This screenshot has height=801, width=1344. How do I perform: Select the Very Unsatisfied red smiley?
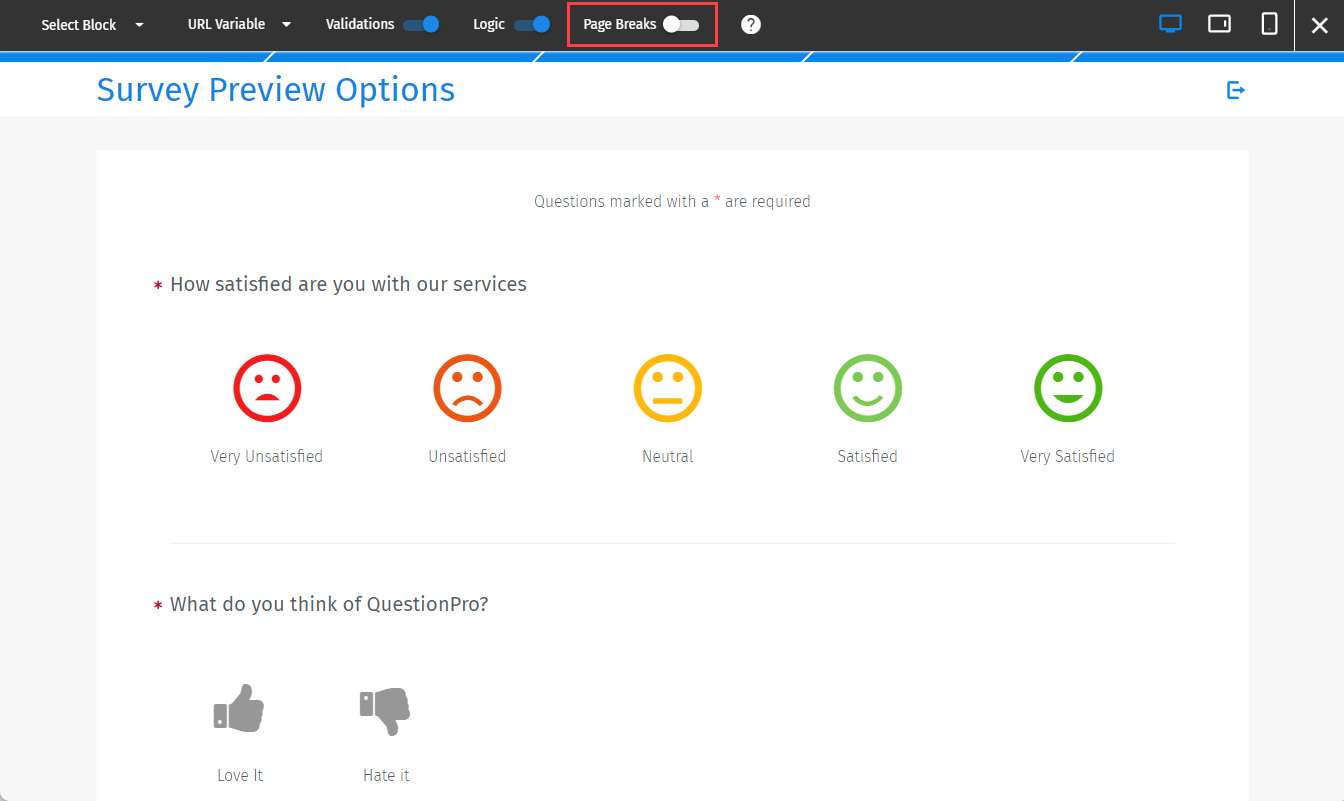[x=266, y=388]
